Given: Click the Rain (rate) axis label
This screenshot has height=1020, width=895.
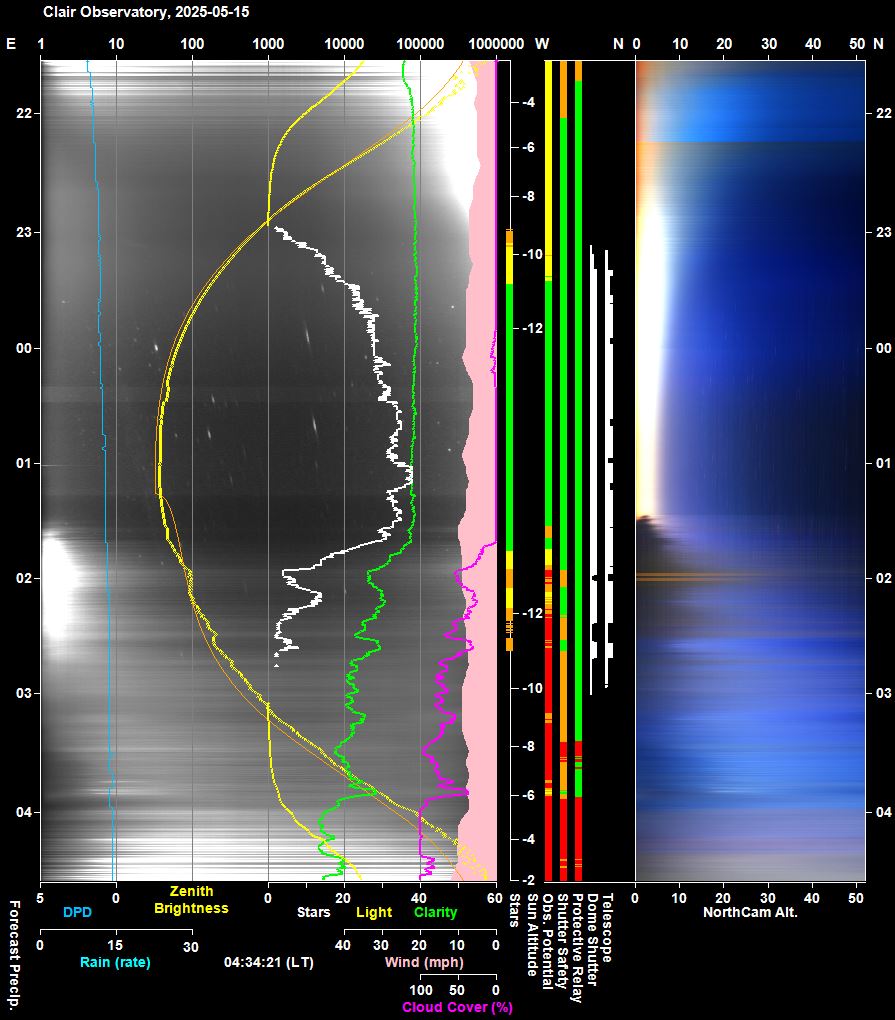Looking at the screenshot, I should click(115, 962).
